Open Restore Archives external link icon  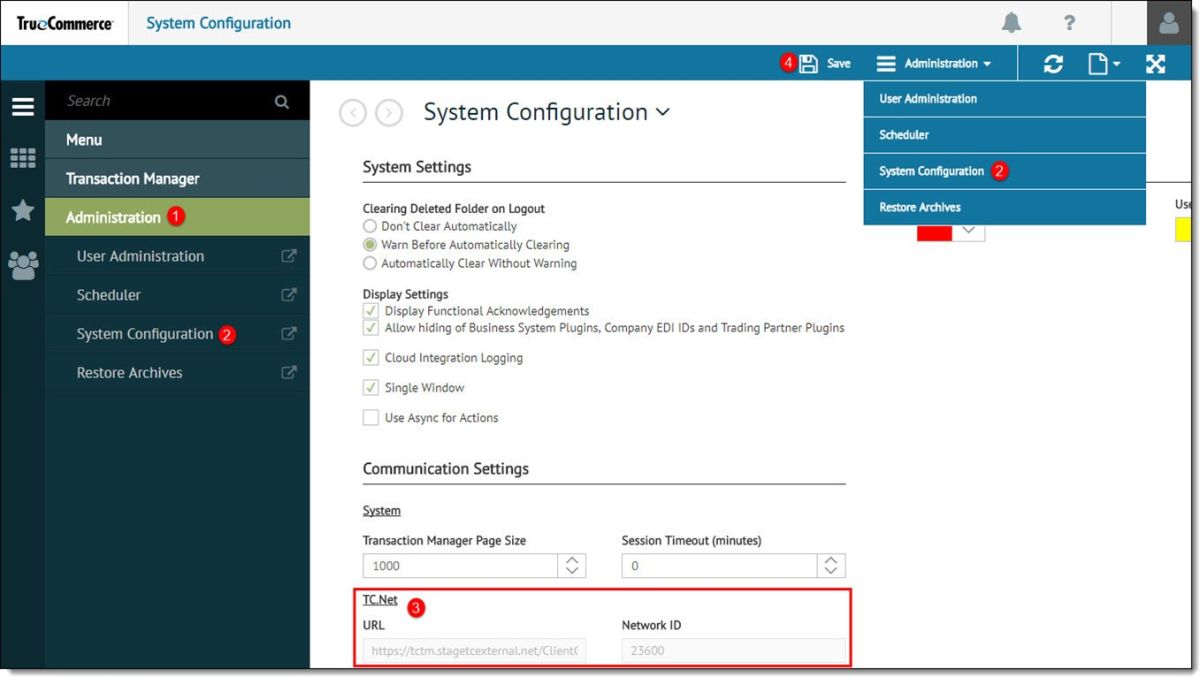tap(289, 373)
